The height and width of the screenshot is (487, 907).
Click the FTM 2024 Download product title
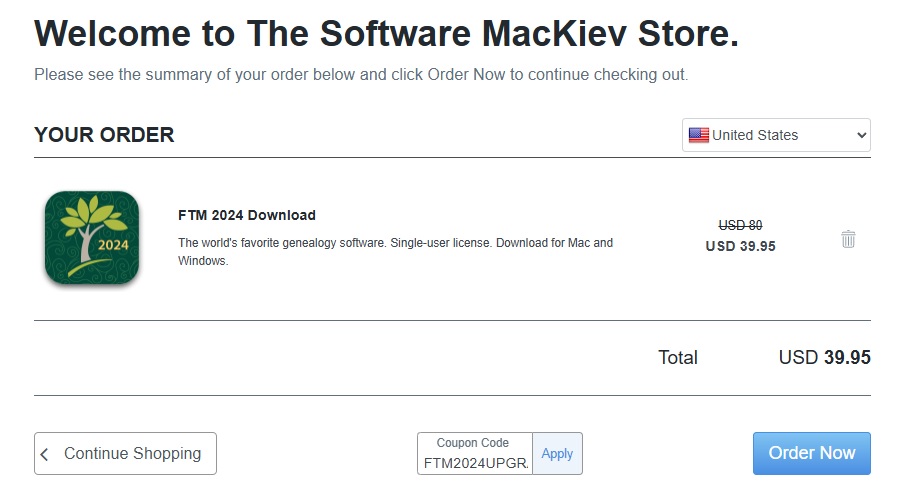pos(246,215)
